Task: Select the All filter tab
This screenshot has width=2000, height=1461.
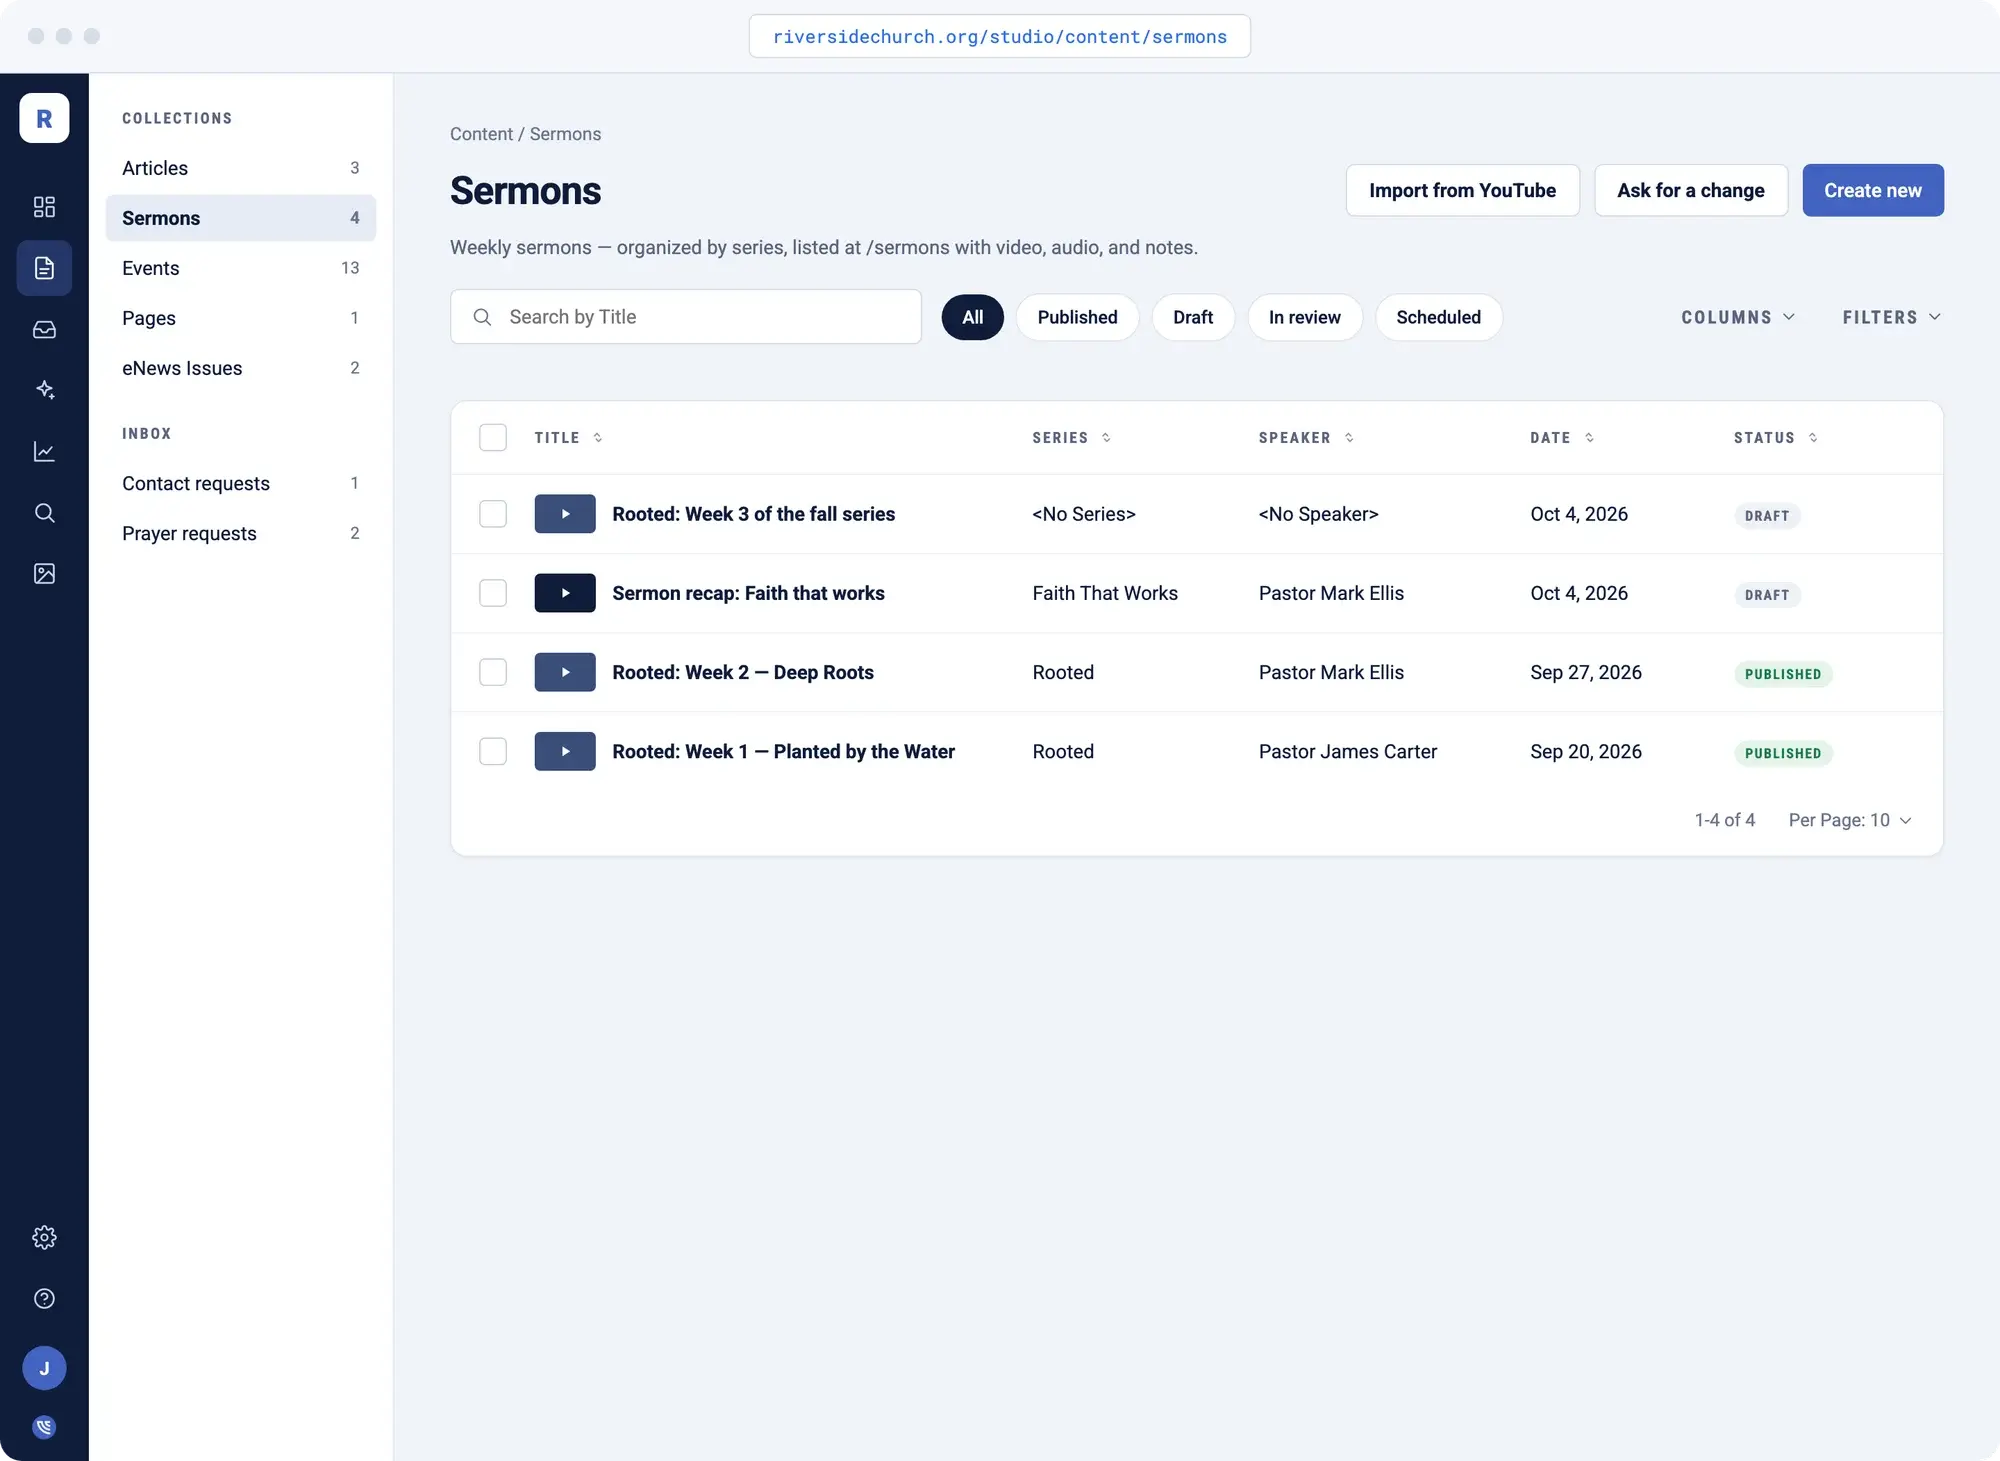Action: pyautogui.click(x=972, y=317)
